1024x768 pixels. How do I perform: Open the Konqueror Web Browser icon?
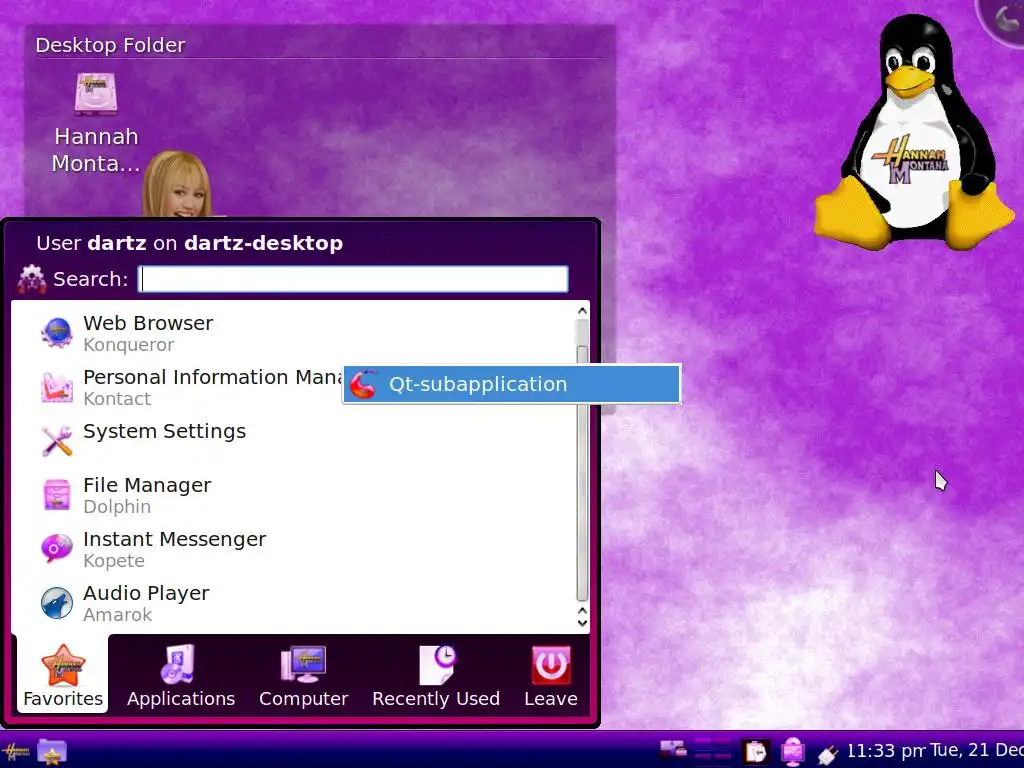pos(57,333)
